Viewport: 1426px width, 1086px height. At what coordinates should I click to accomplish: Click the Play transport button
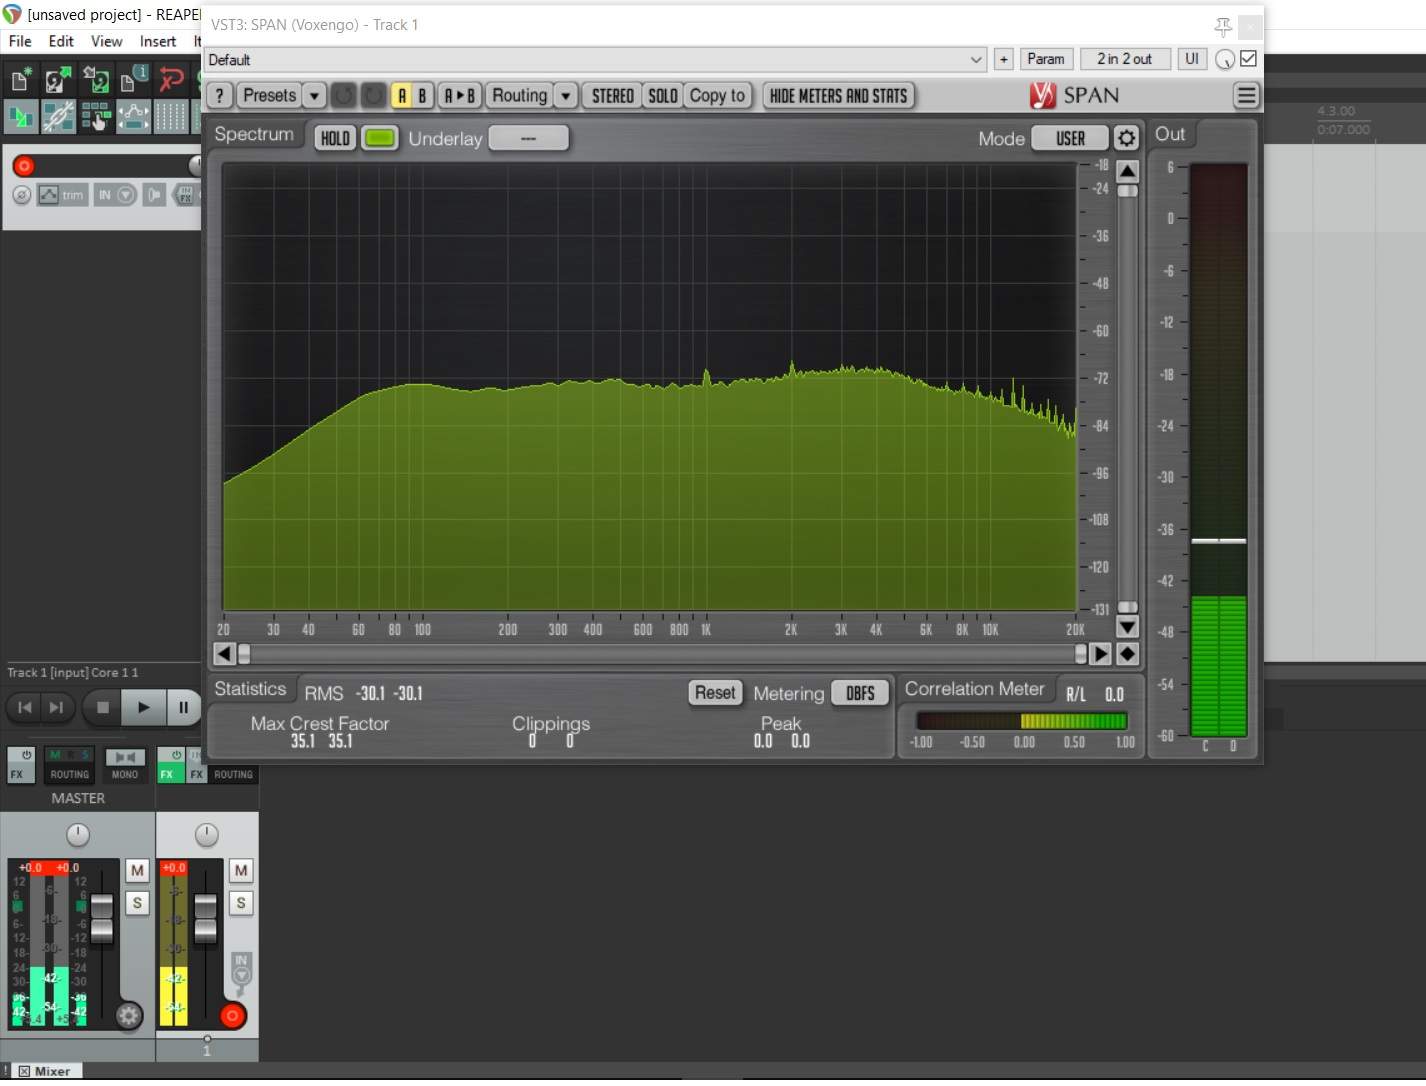[x=143, y=708]
